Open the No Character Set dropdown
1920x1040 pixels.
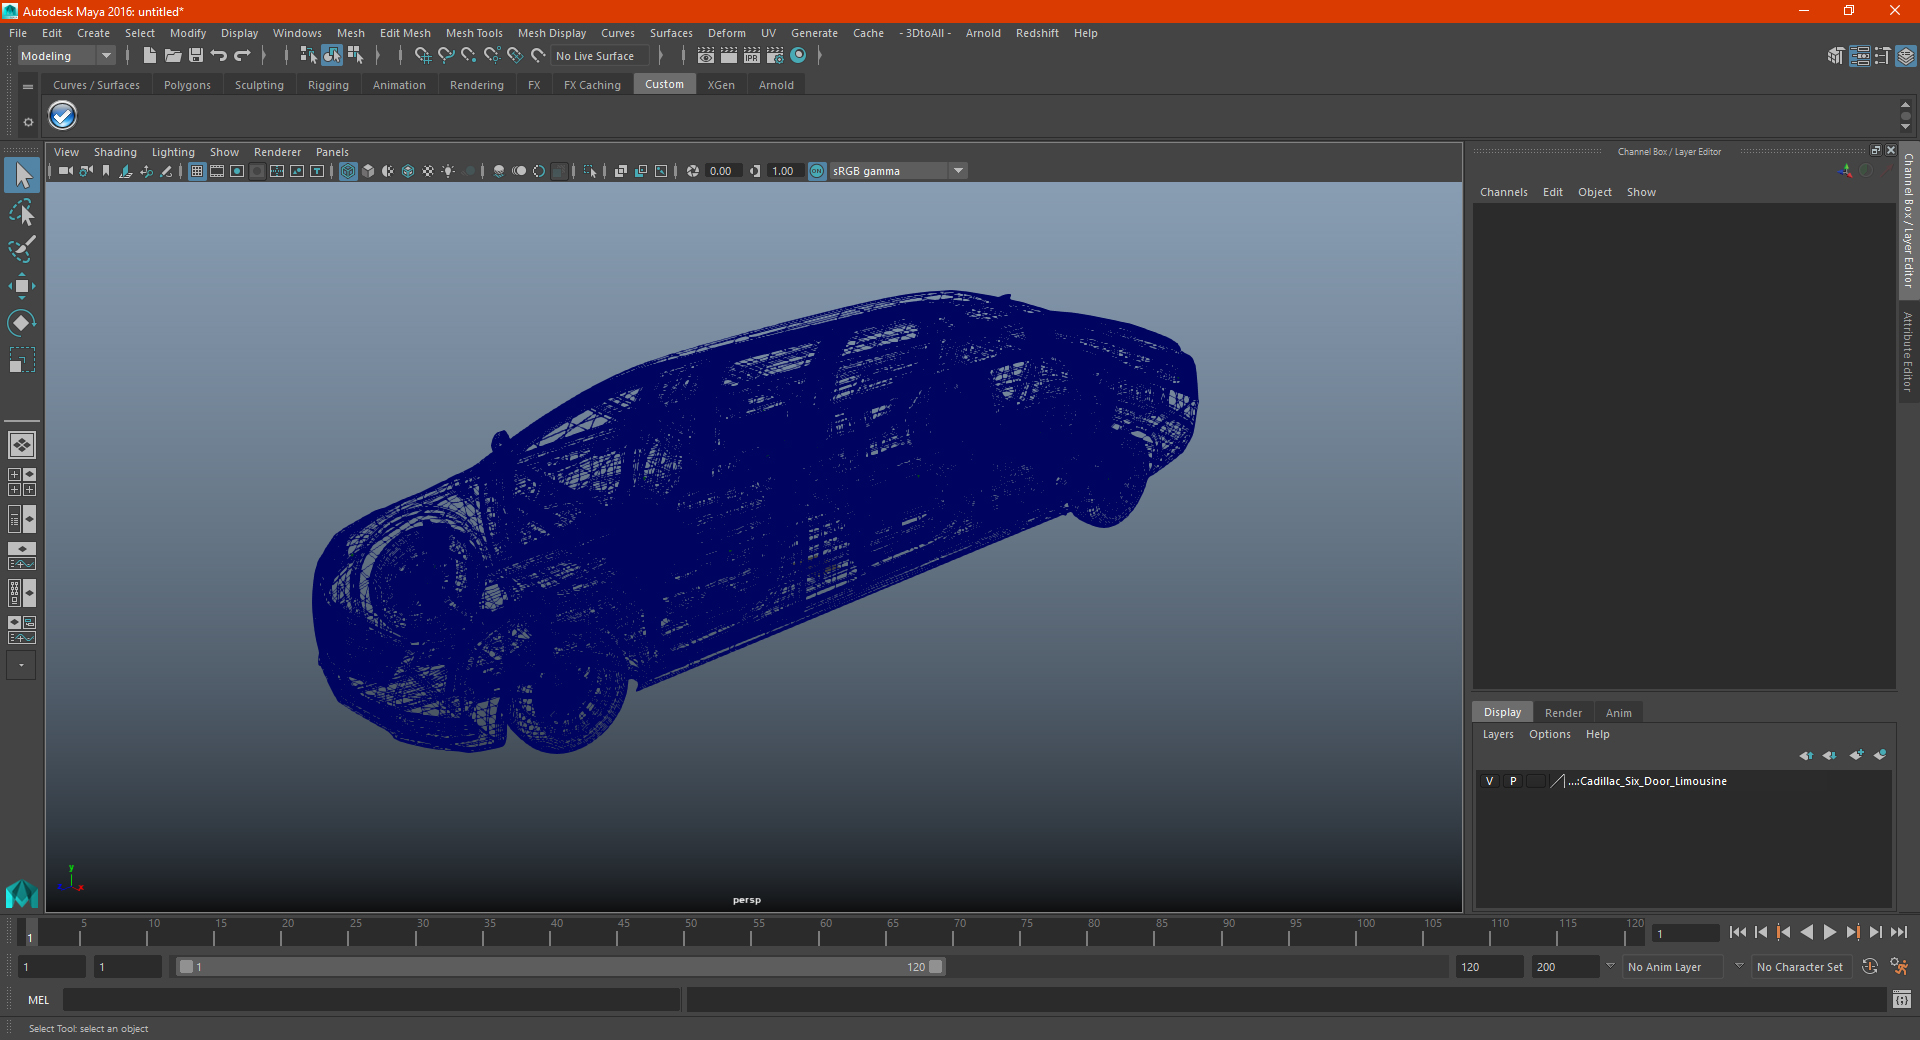point(1801,967)
